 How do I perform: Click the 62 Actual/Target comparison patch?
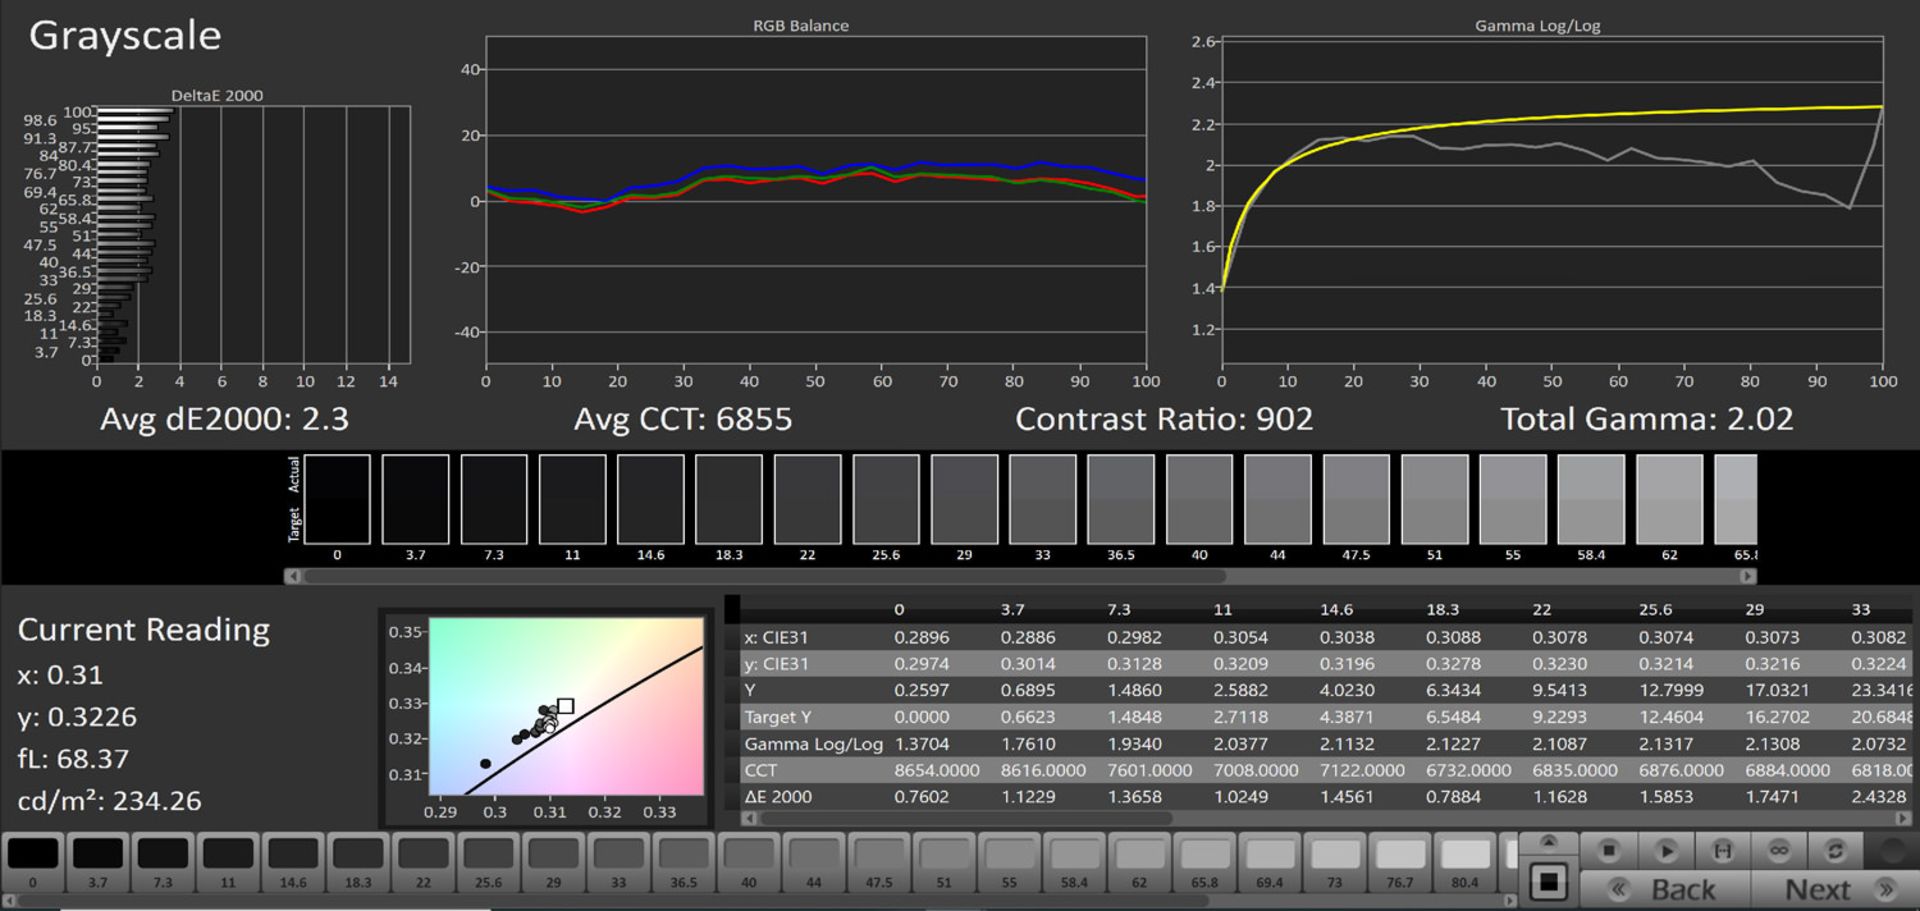pos(1669,500)
